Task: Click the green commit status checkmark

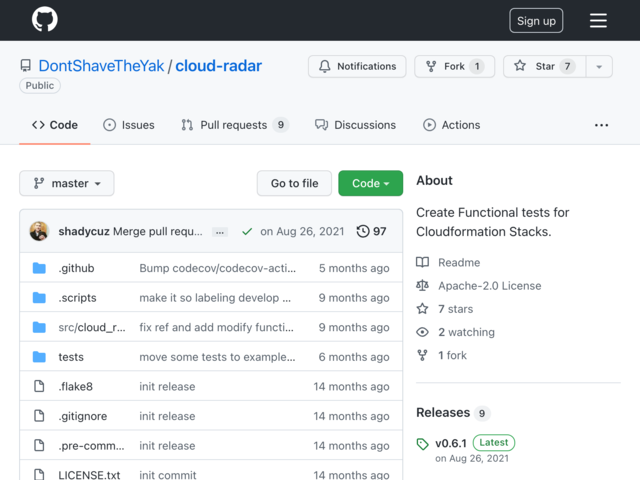Action: click(247, 231)
